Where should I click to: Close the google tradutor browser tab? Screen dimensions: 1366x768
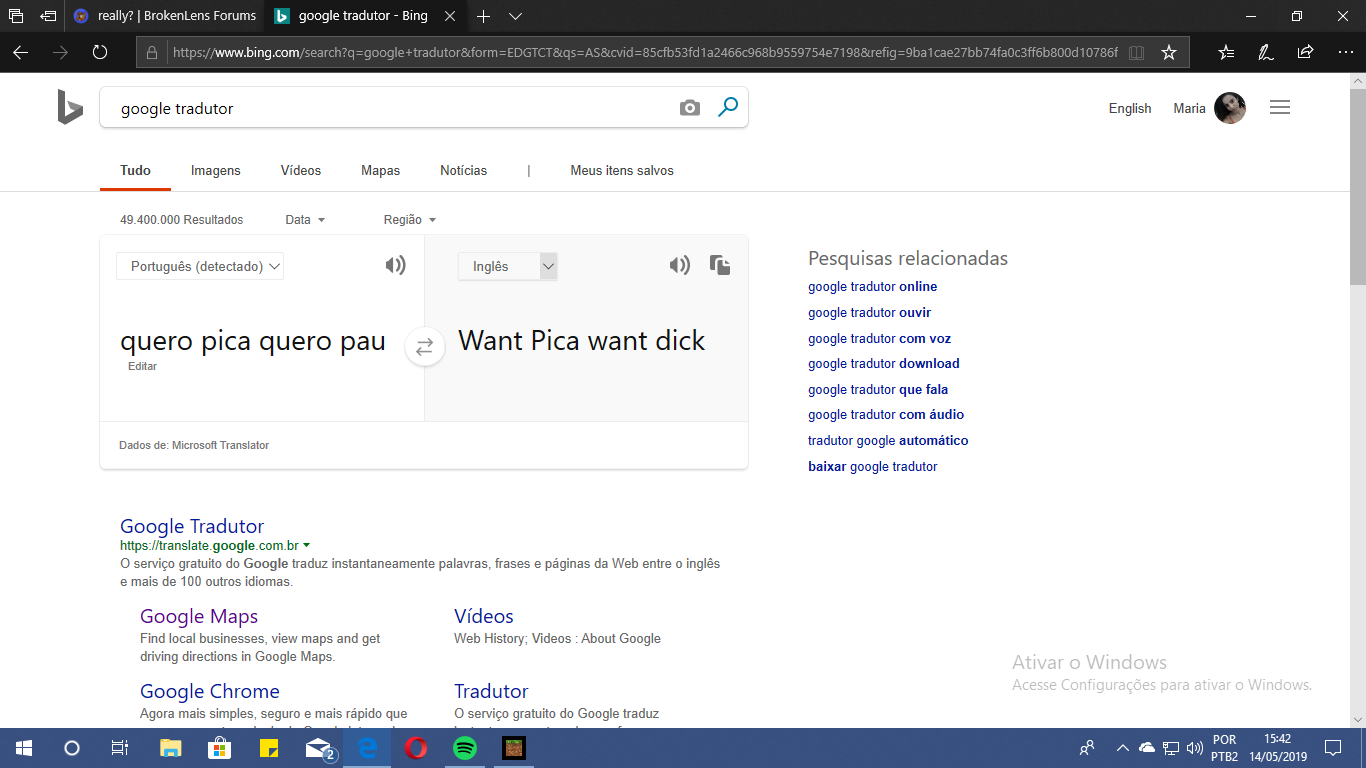(x=450, y=16)
